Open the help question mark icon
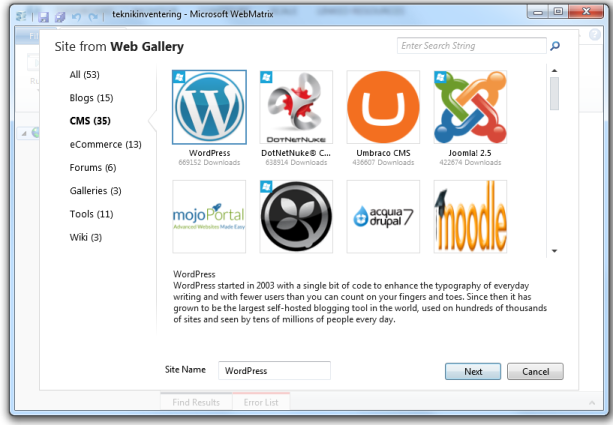Image resolution: width=613 pixels, height=425 pixels. point(595,35)
